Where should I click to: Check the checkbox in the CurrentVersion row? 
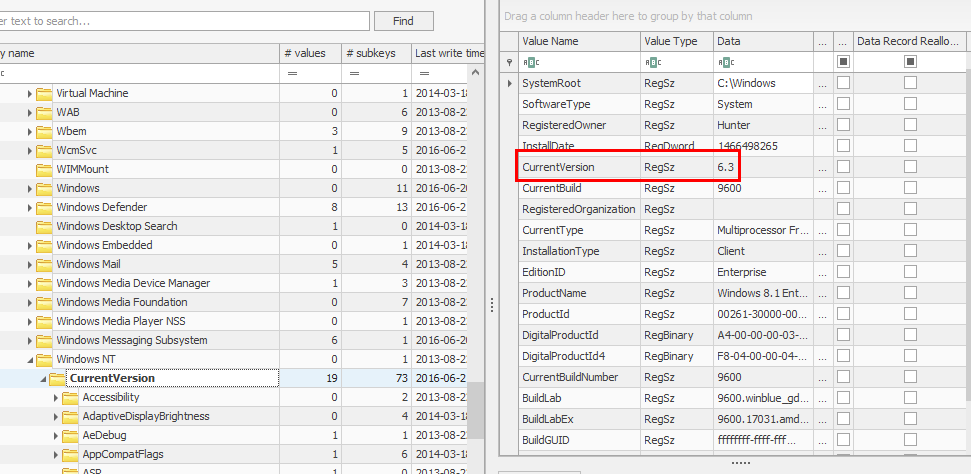(x=843, y=167)
